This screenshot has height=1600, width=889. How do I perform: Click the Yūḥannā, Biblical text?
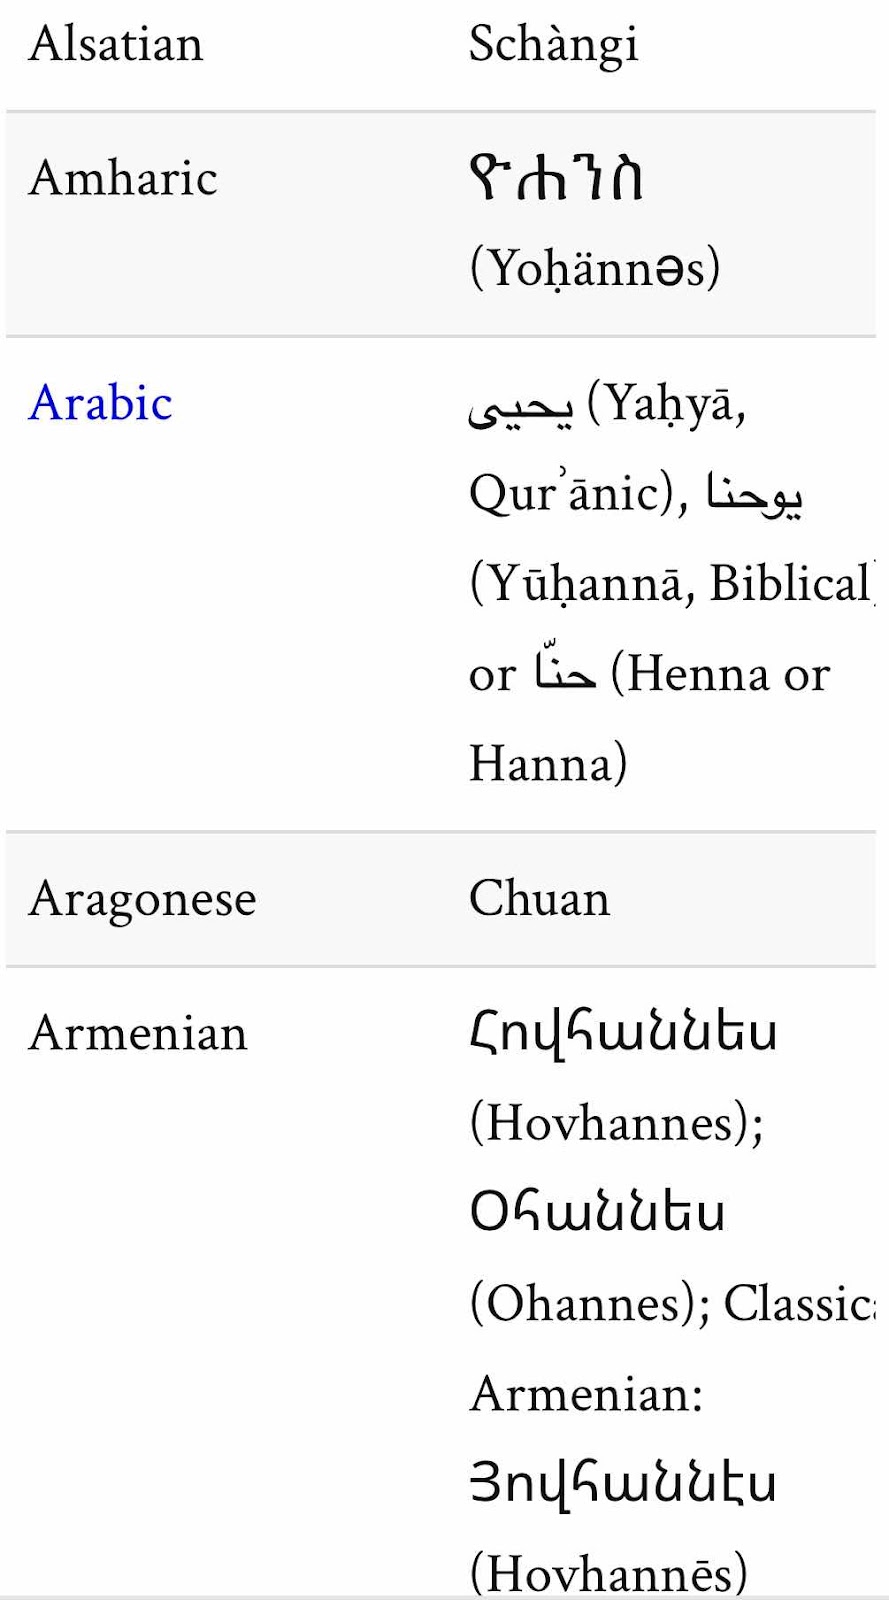point(672,584)
